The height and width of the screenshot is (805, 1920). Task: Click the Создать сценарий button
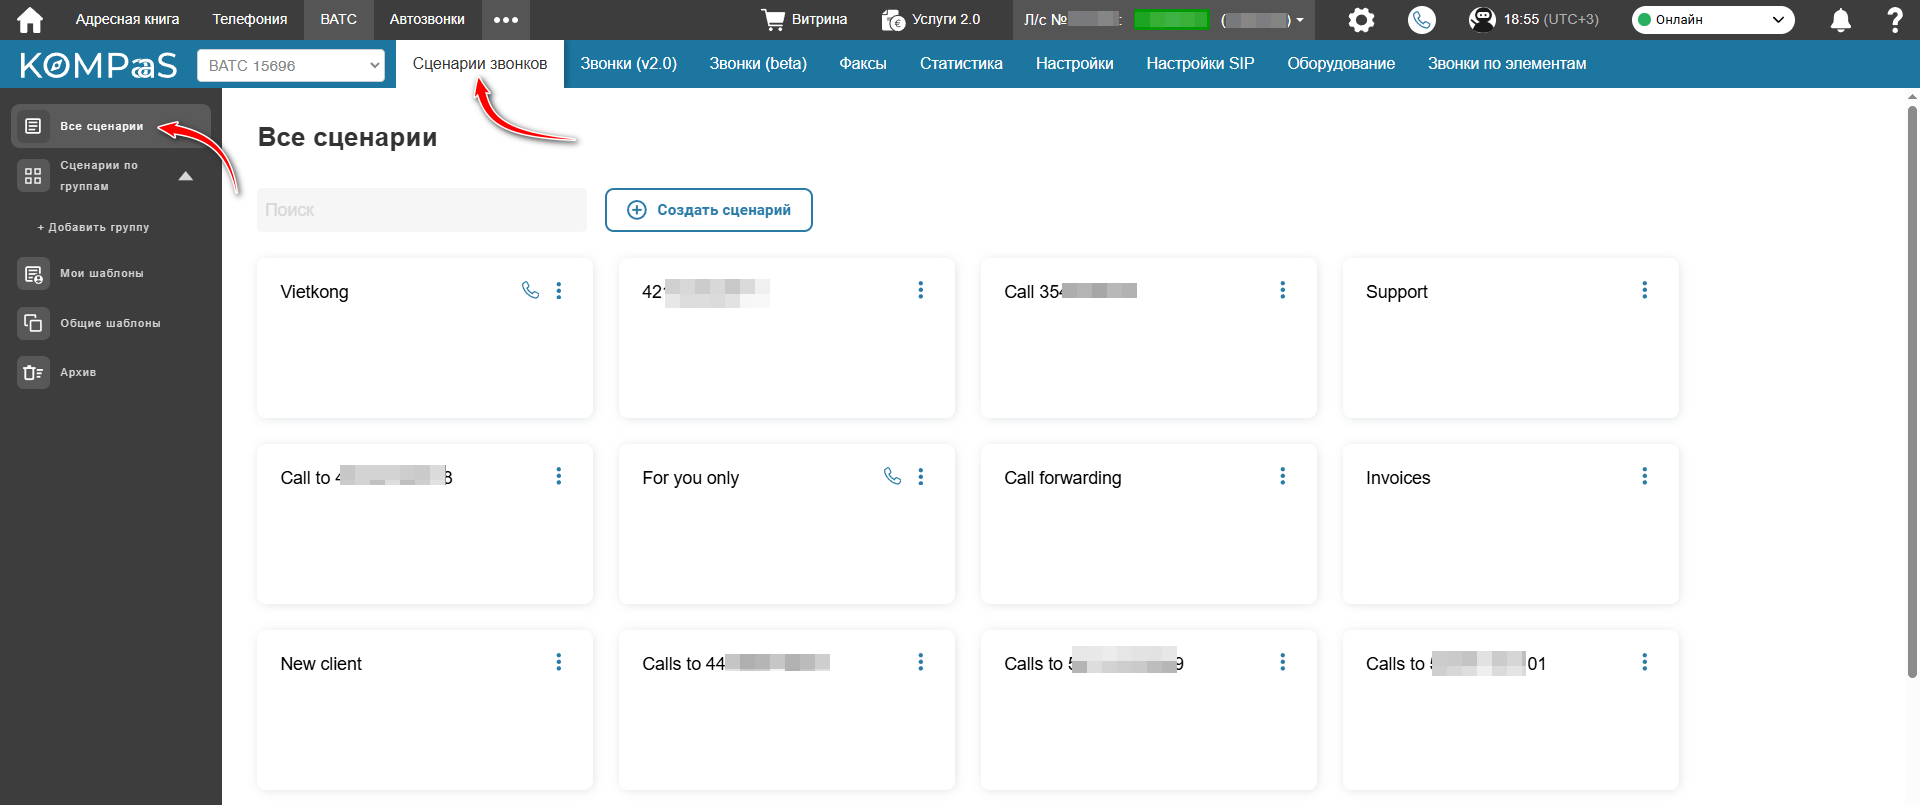(x=709, y=210)
